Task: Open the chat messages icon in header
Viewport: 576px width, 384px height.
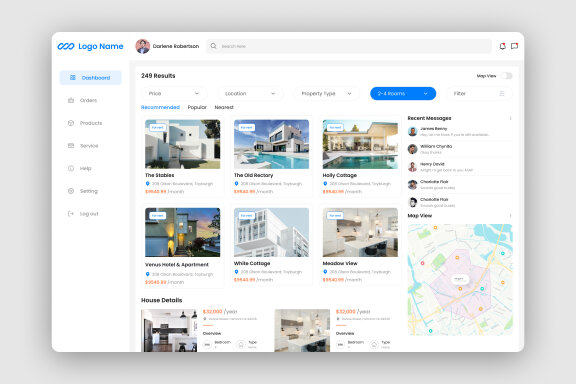Action: (x=515, y=46)
